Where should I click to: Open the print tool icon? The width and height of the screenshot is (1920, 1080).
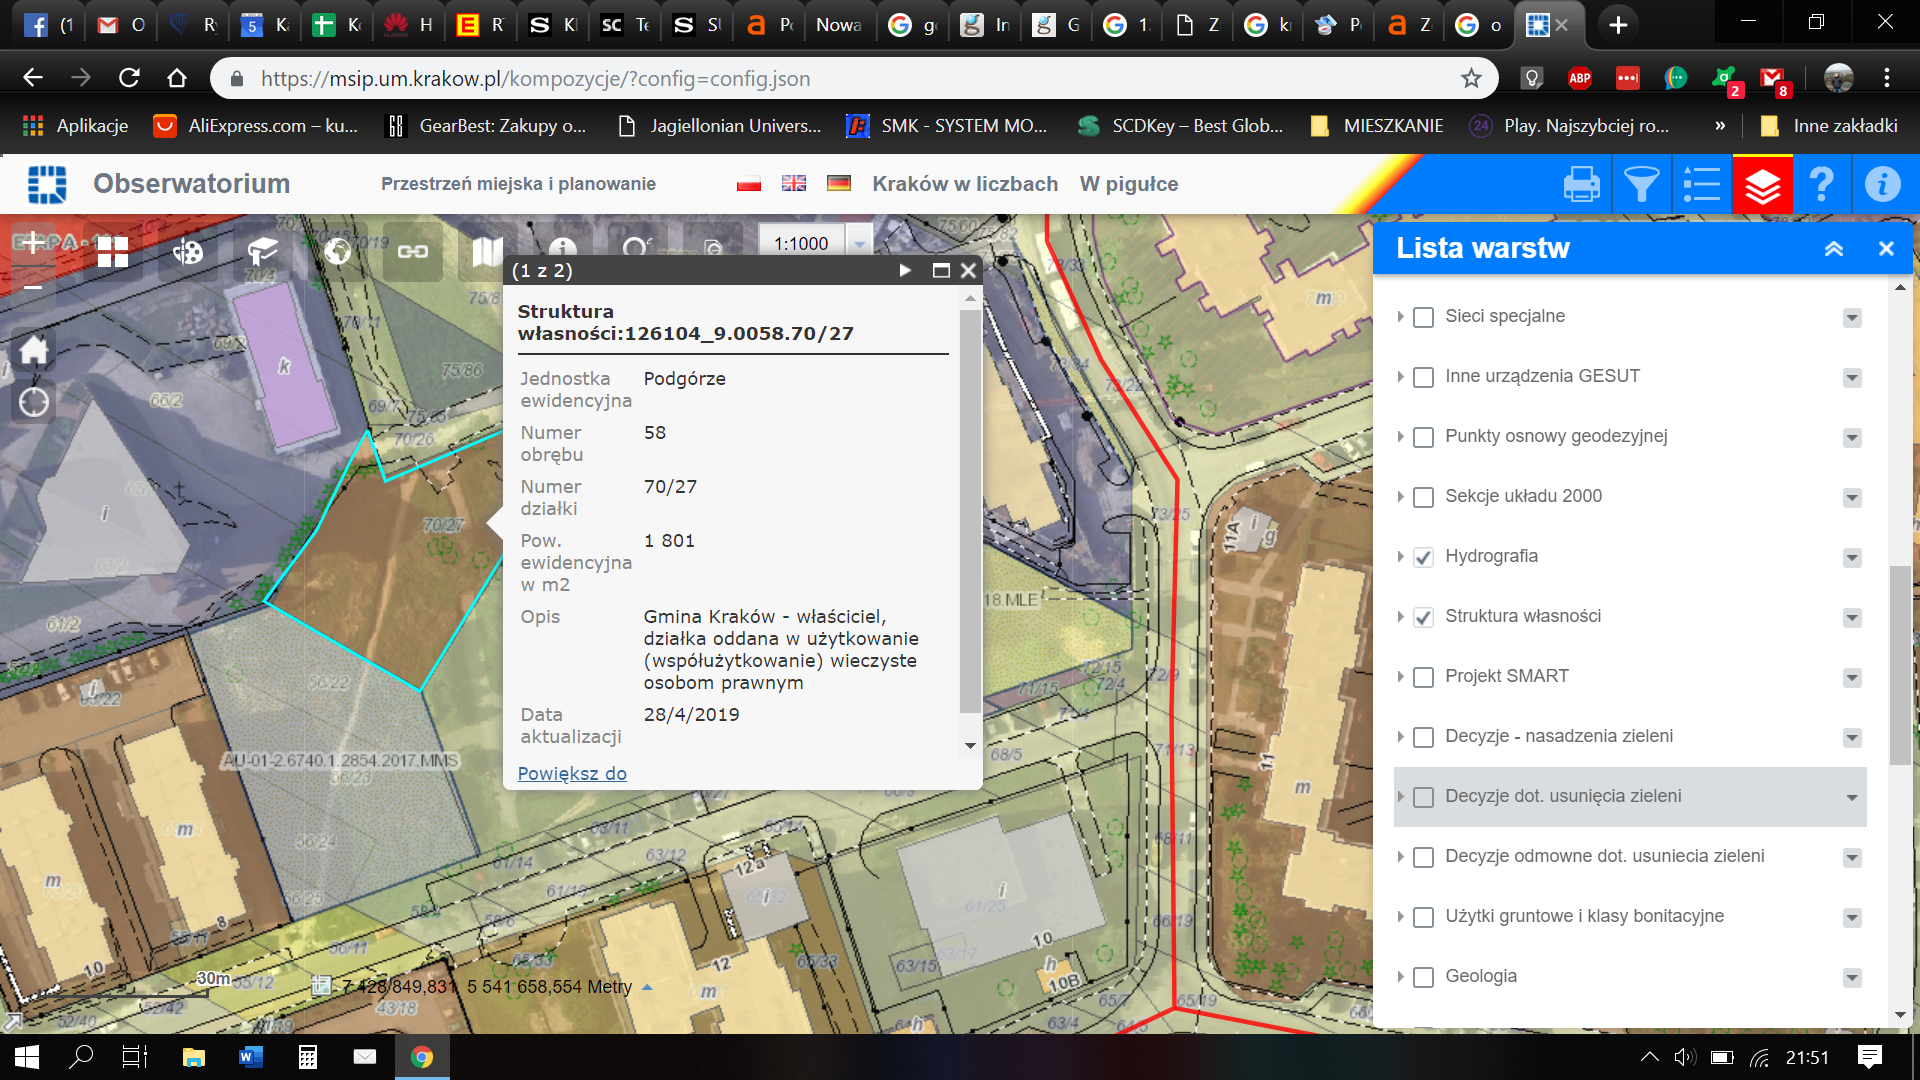[x=1581, y=185]
